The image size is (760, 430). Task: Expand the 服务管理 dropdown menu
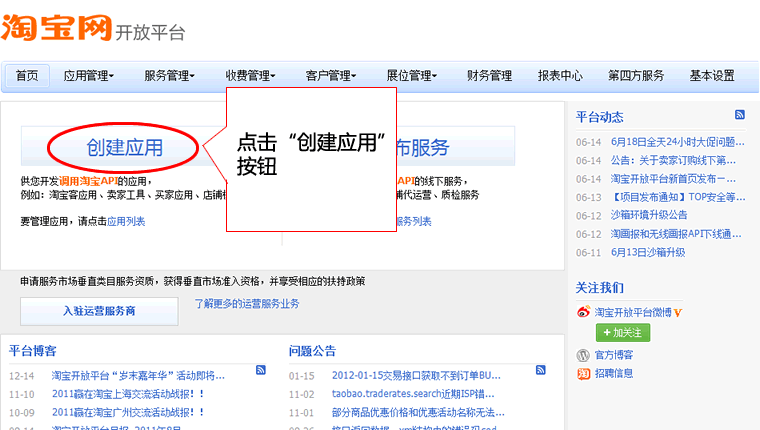pyautogui.click(x=169, y=76)
